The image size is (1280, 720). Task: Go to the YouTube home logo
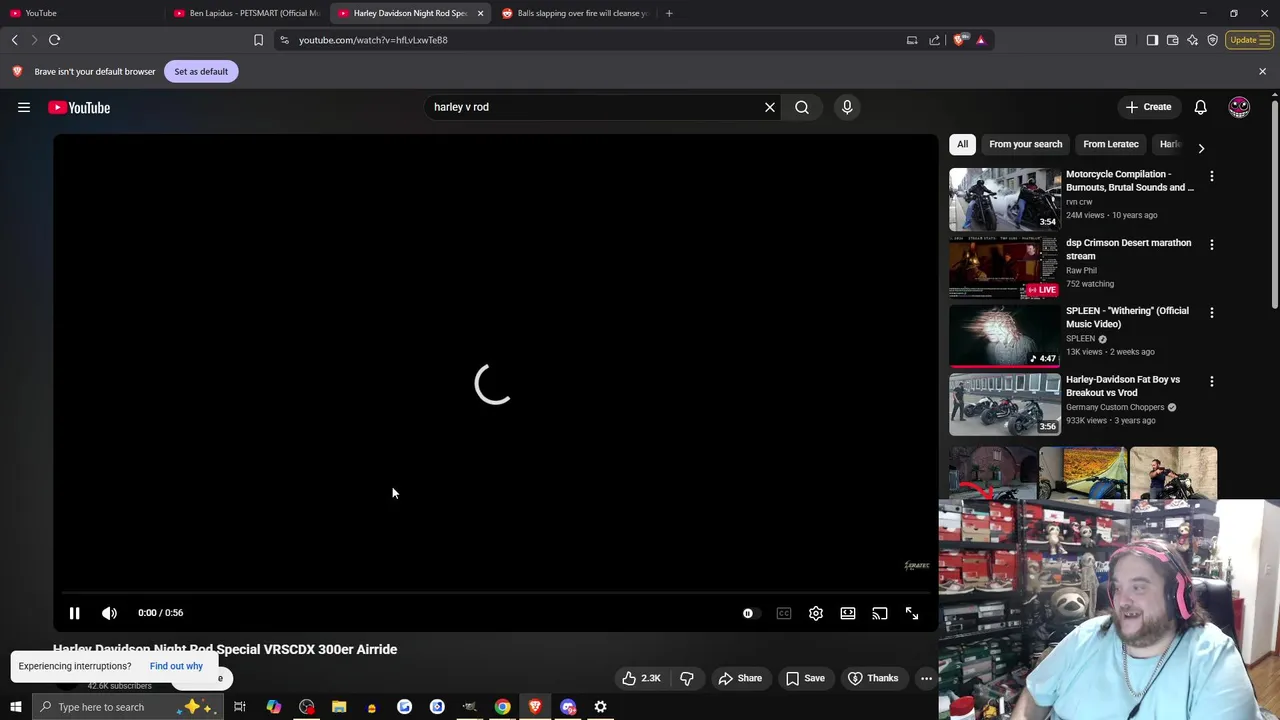(x=79, y=107)
